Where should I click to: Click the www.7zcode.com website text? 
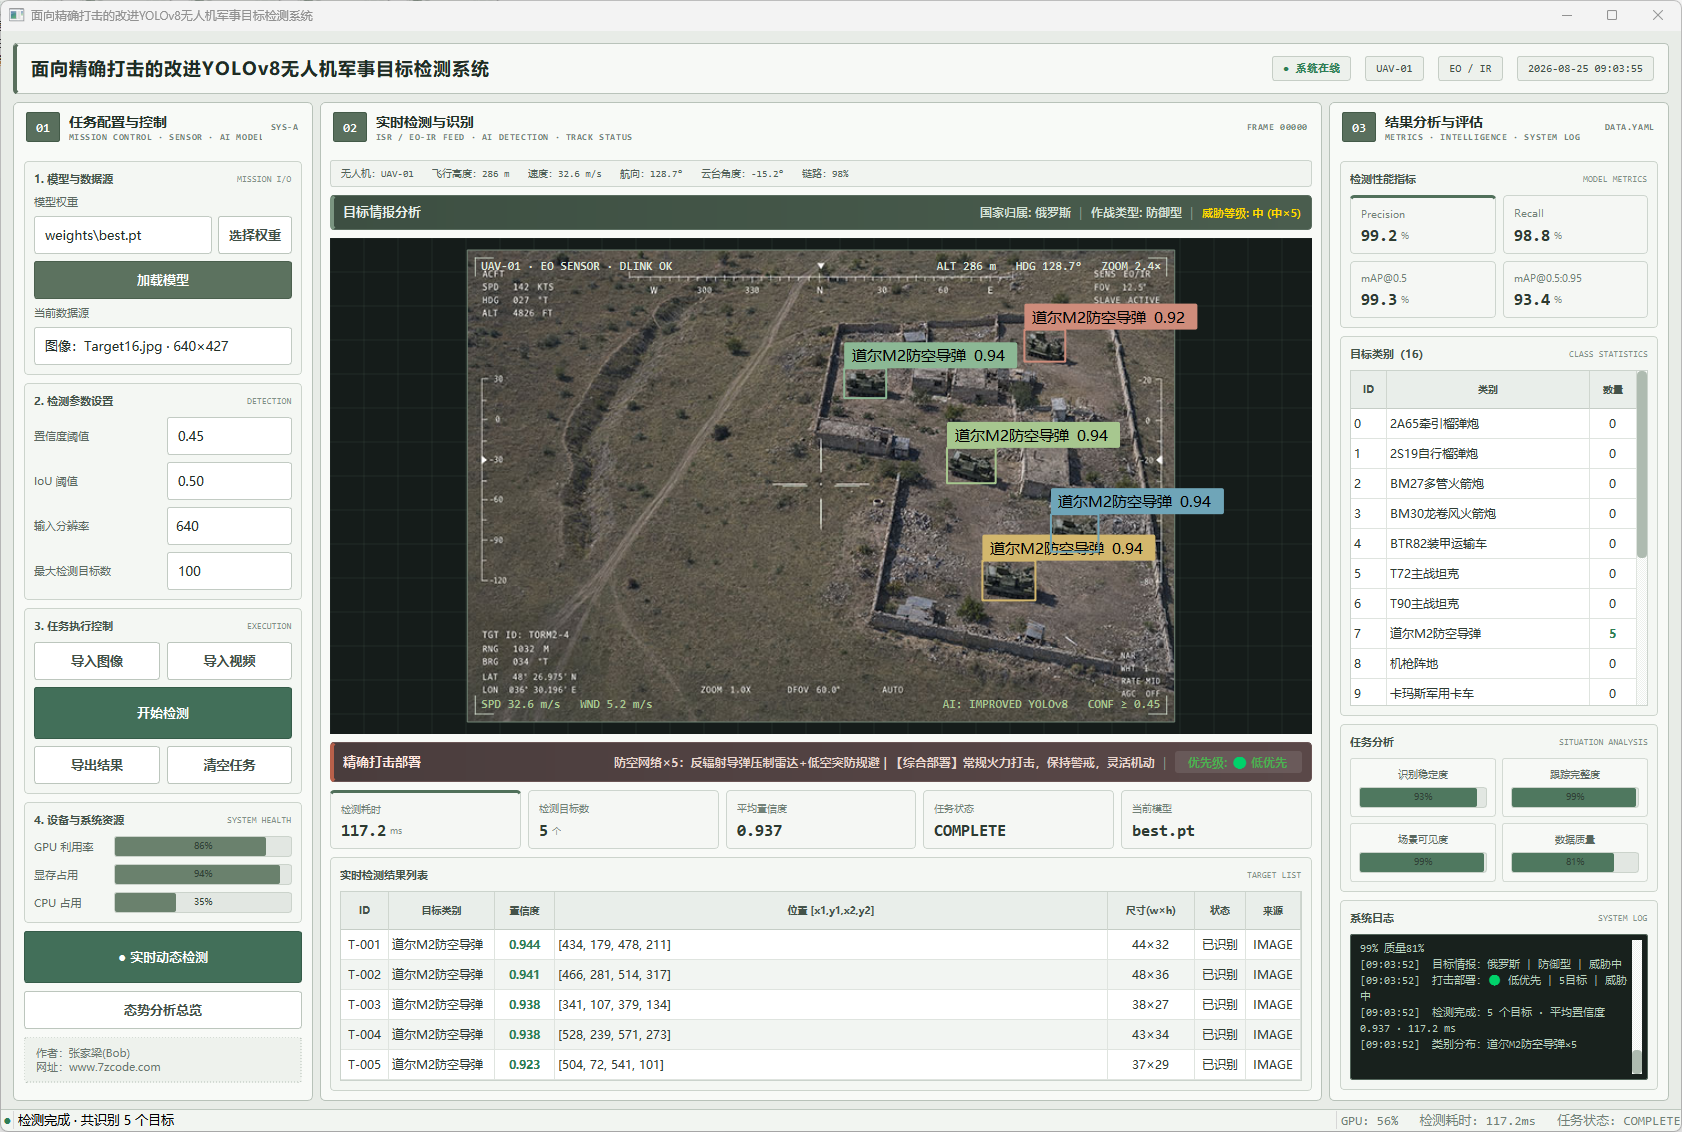tap(114, 1067)
